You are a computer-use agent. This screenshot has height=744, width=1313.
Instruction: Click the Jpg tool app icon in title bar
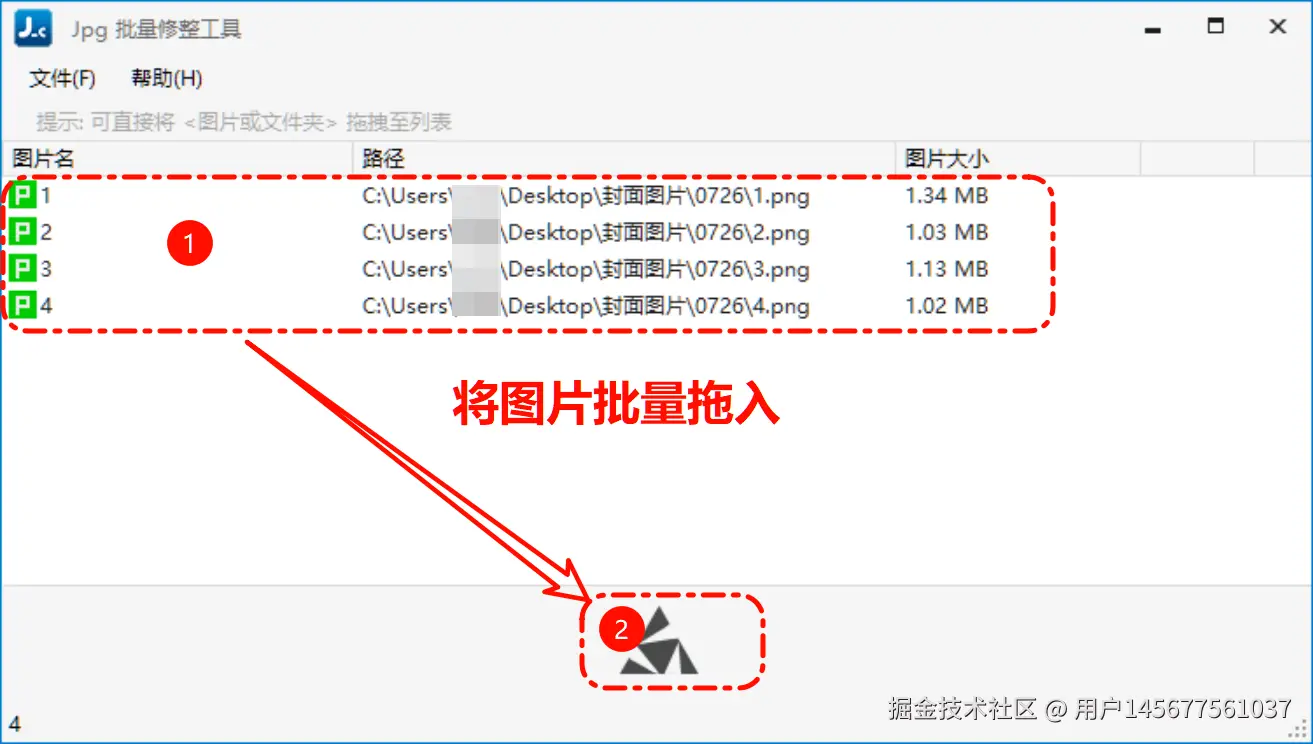[32, 28]
